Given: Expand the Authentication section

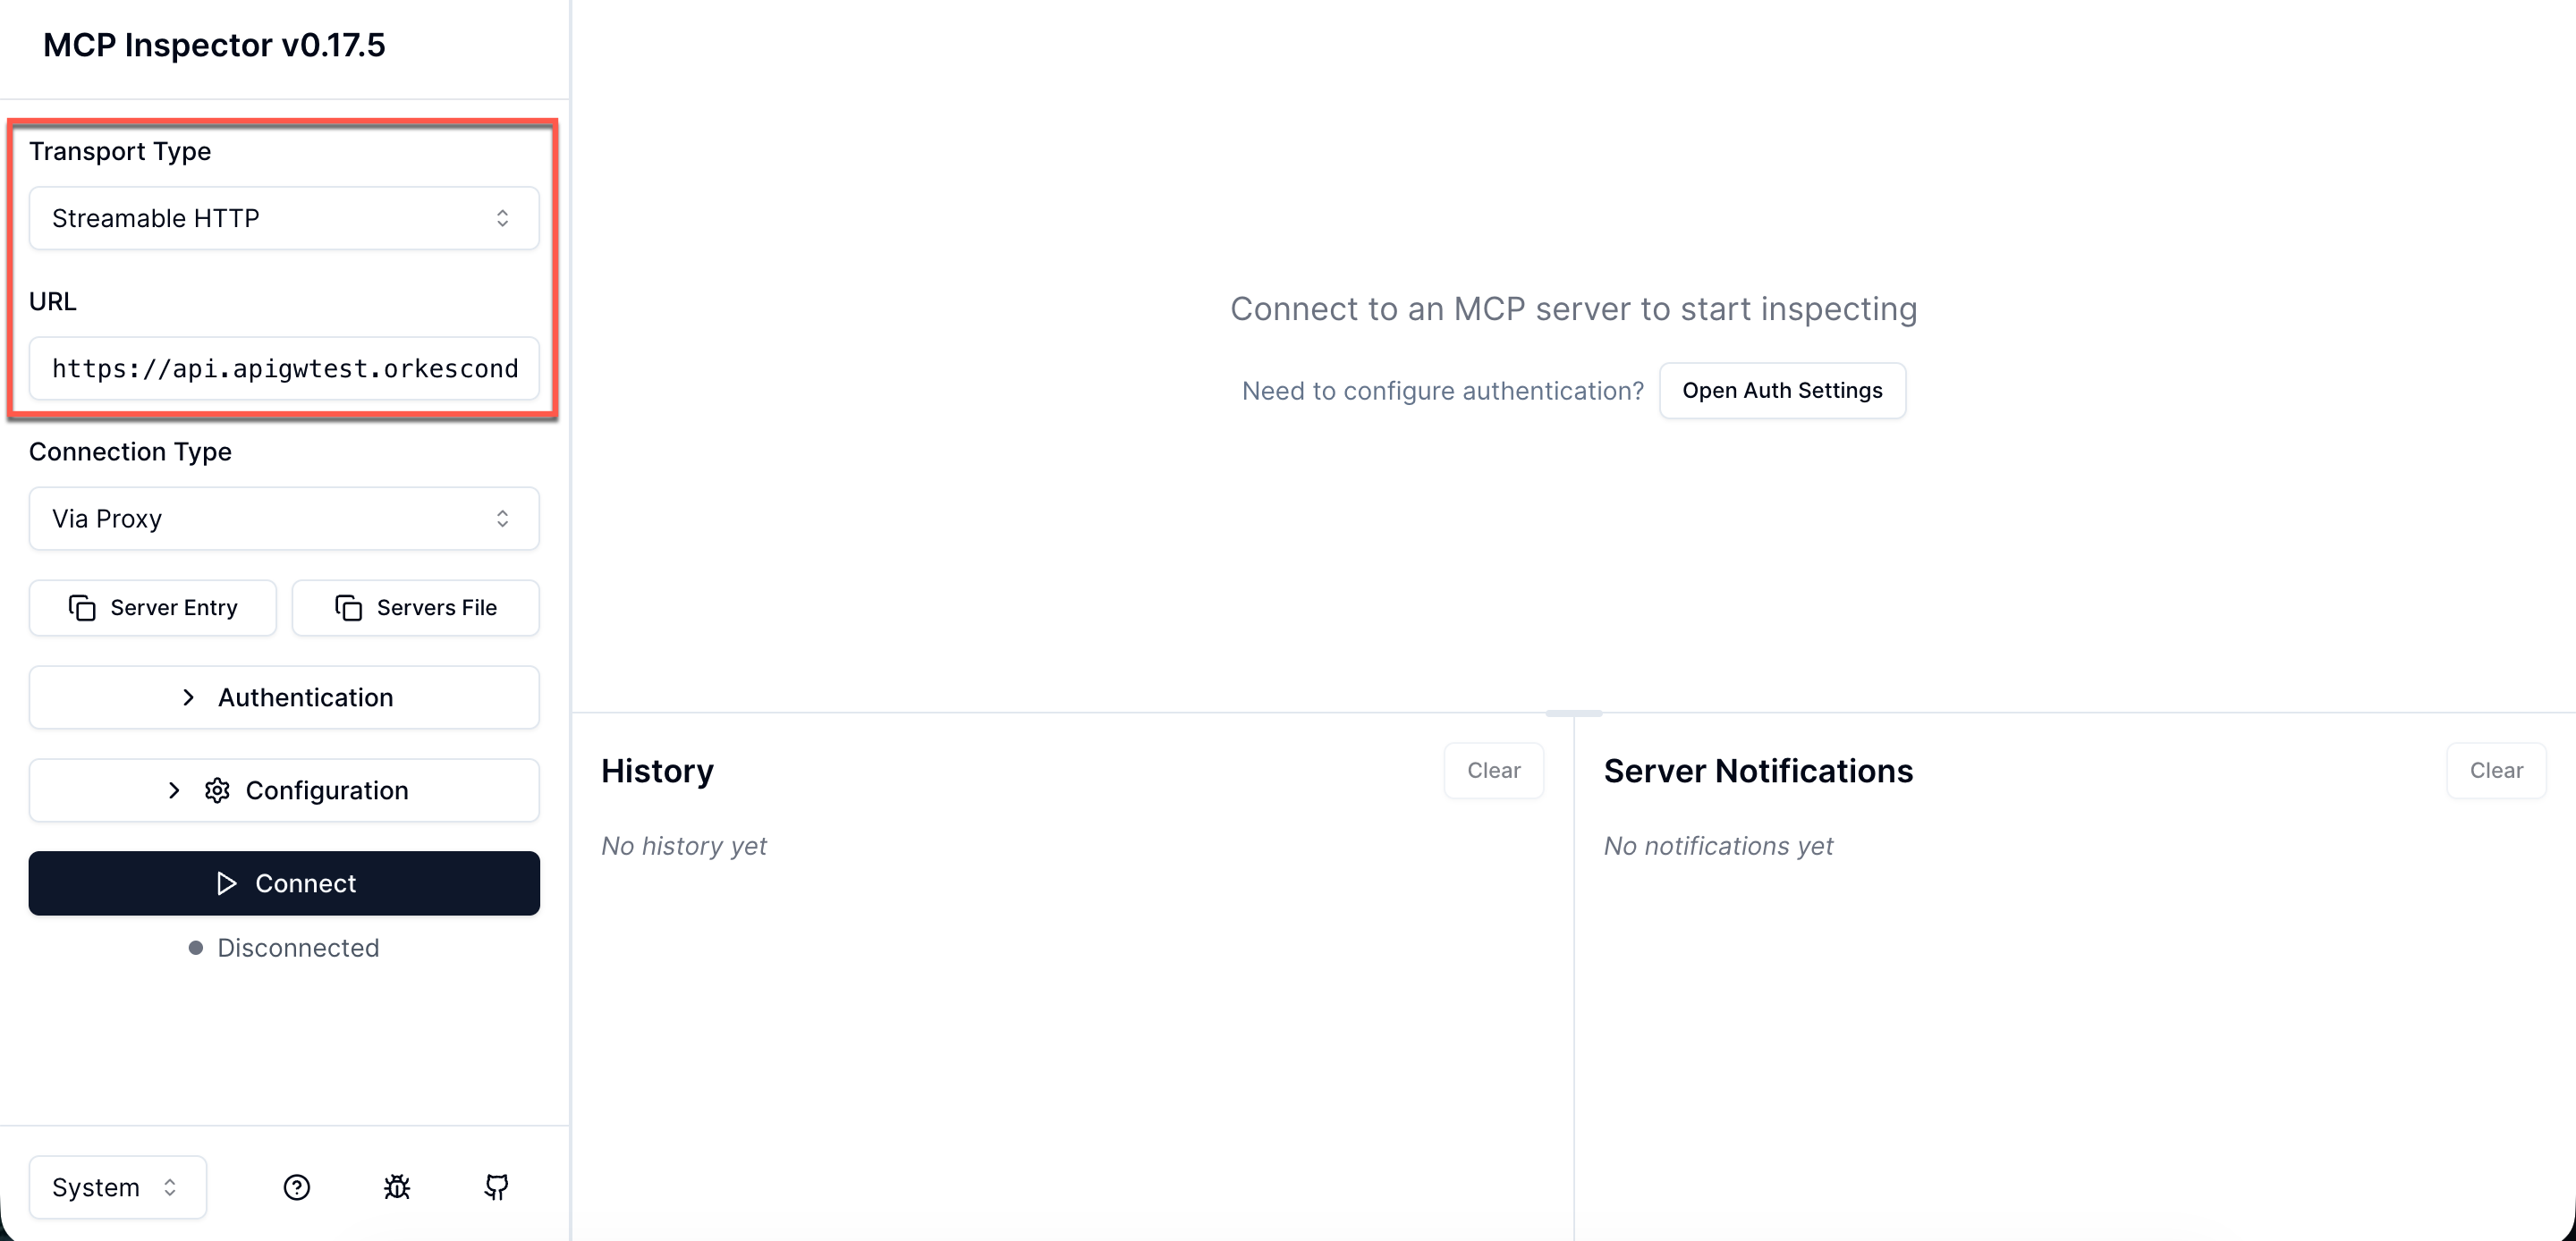Looking at the screenshot, I should [284, 697].
